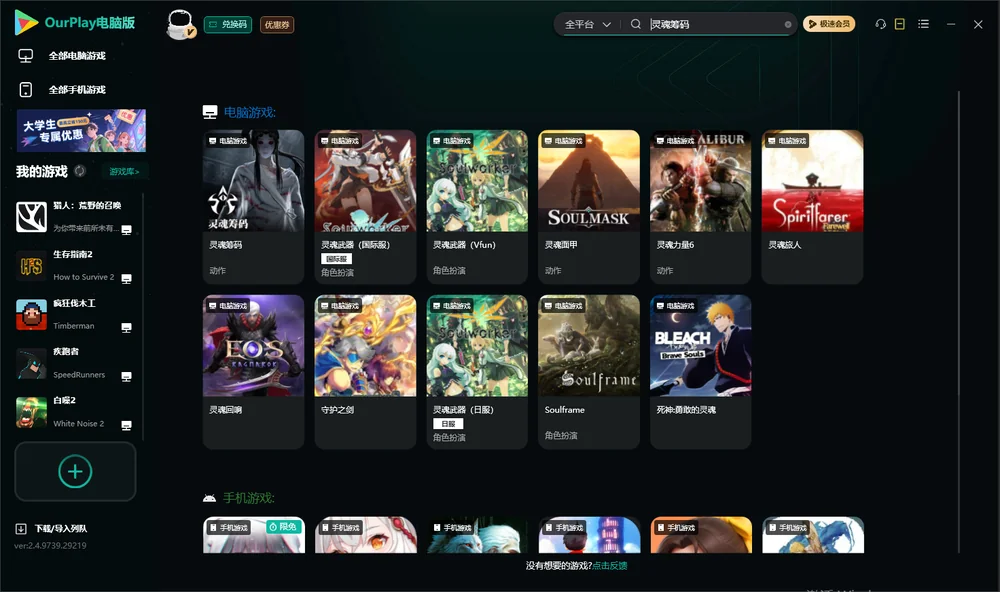Image resolution: width=1000 pixels, height=592 pixels.
Task: Open 死神:勇敢的灵魂 Bleach card
Action: click(x=700, y=372)
